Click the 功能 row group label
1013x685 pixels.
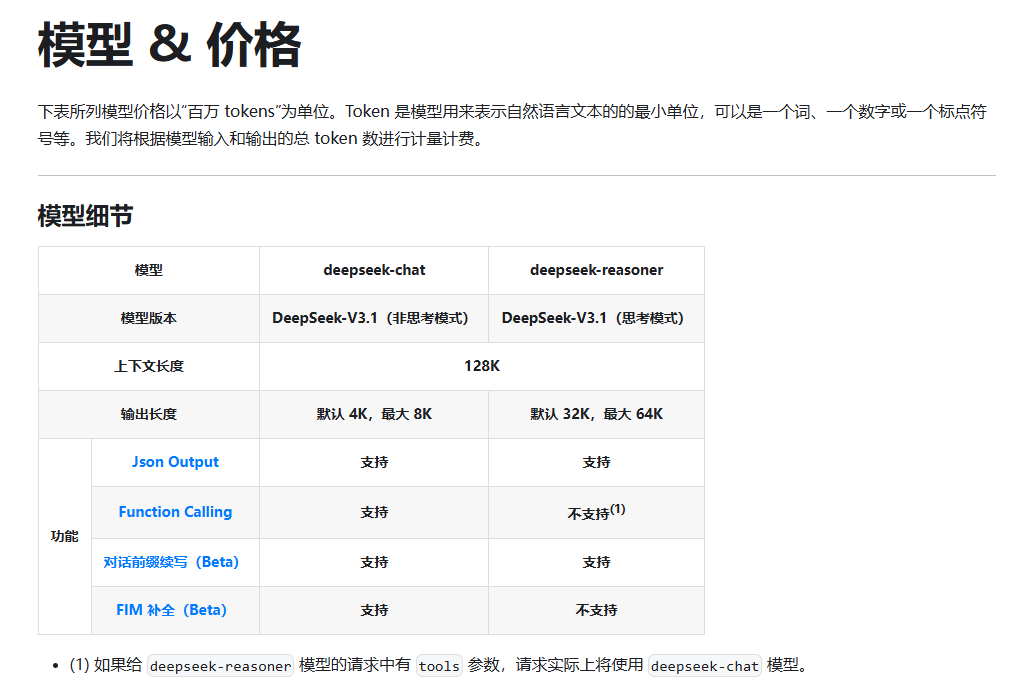pyautogui.click(x=65, y=536)
